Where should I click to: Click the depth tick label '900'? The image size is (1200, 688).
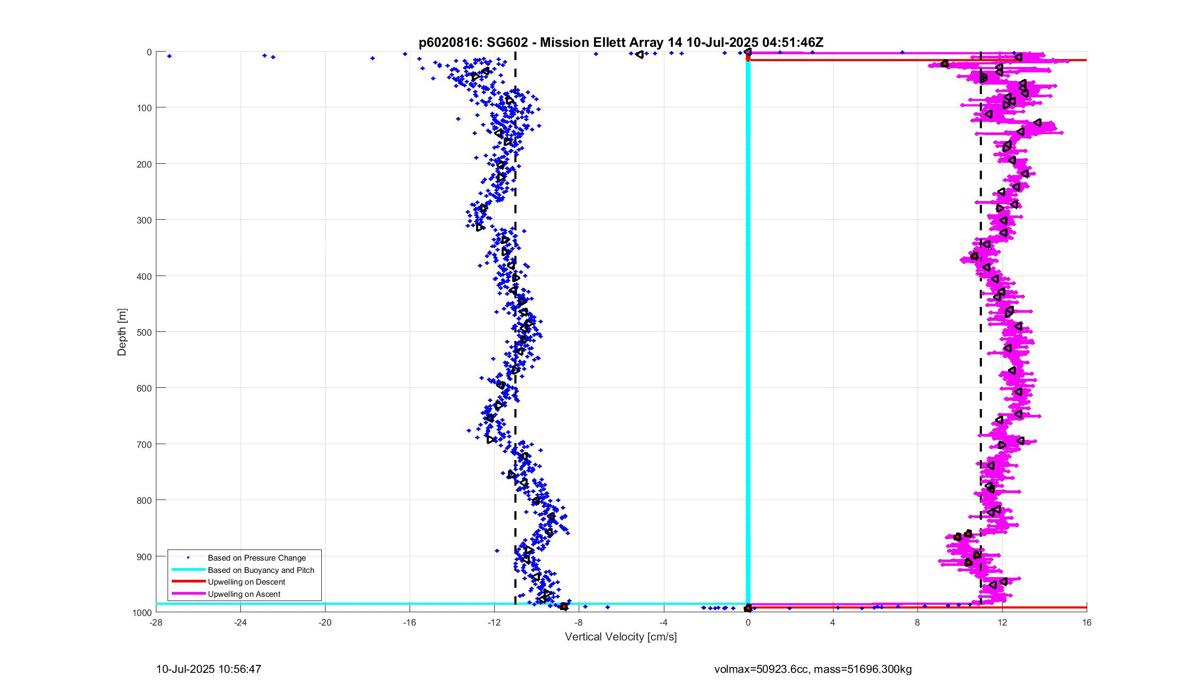click(143, 556)
